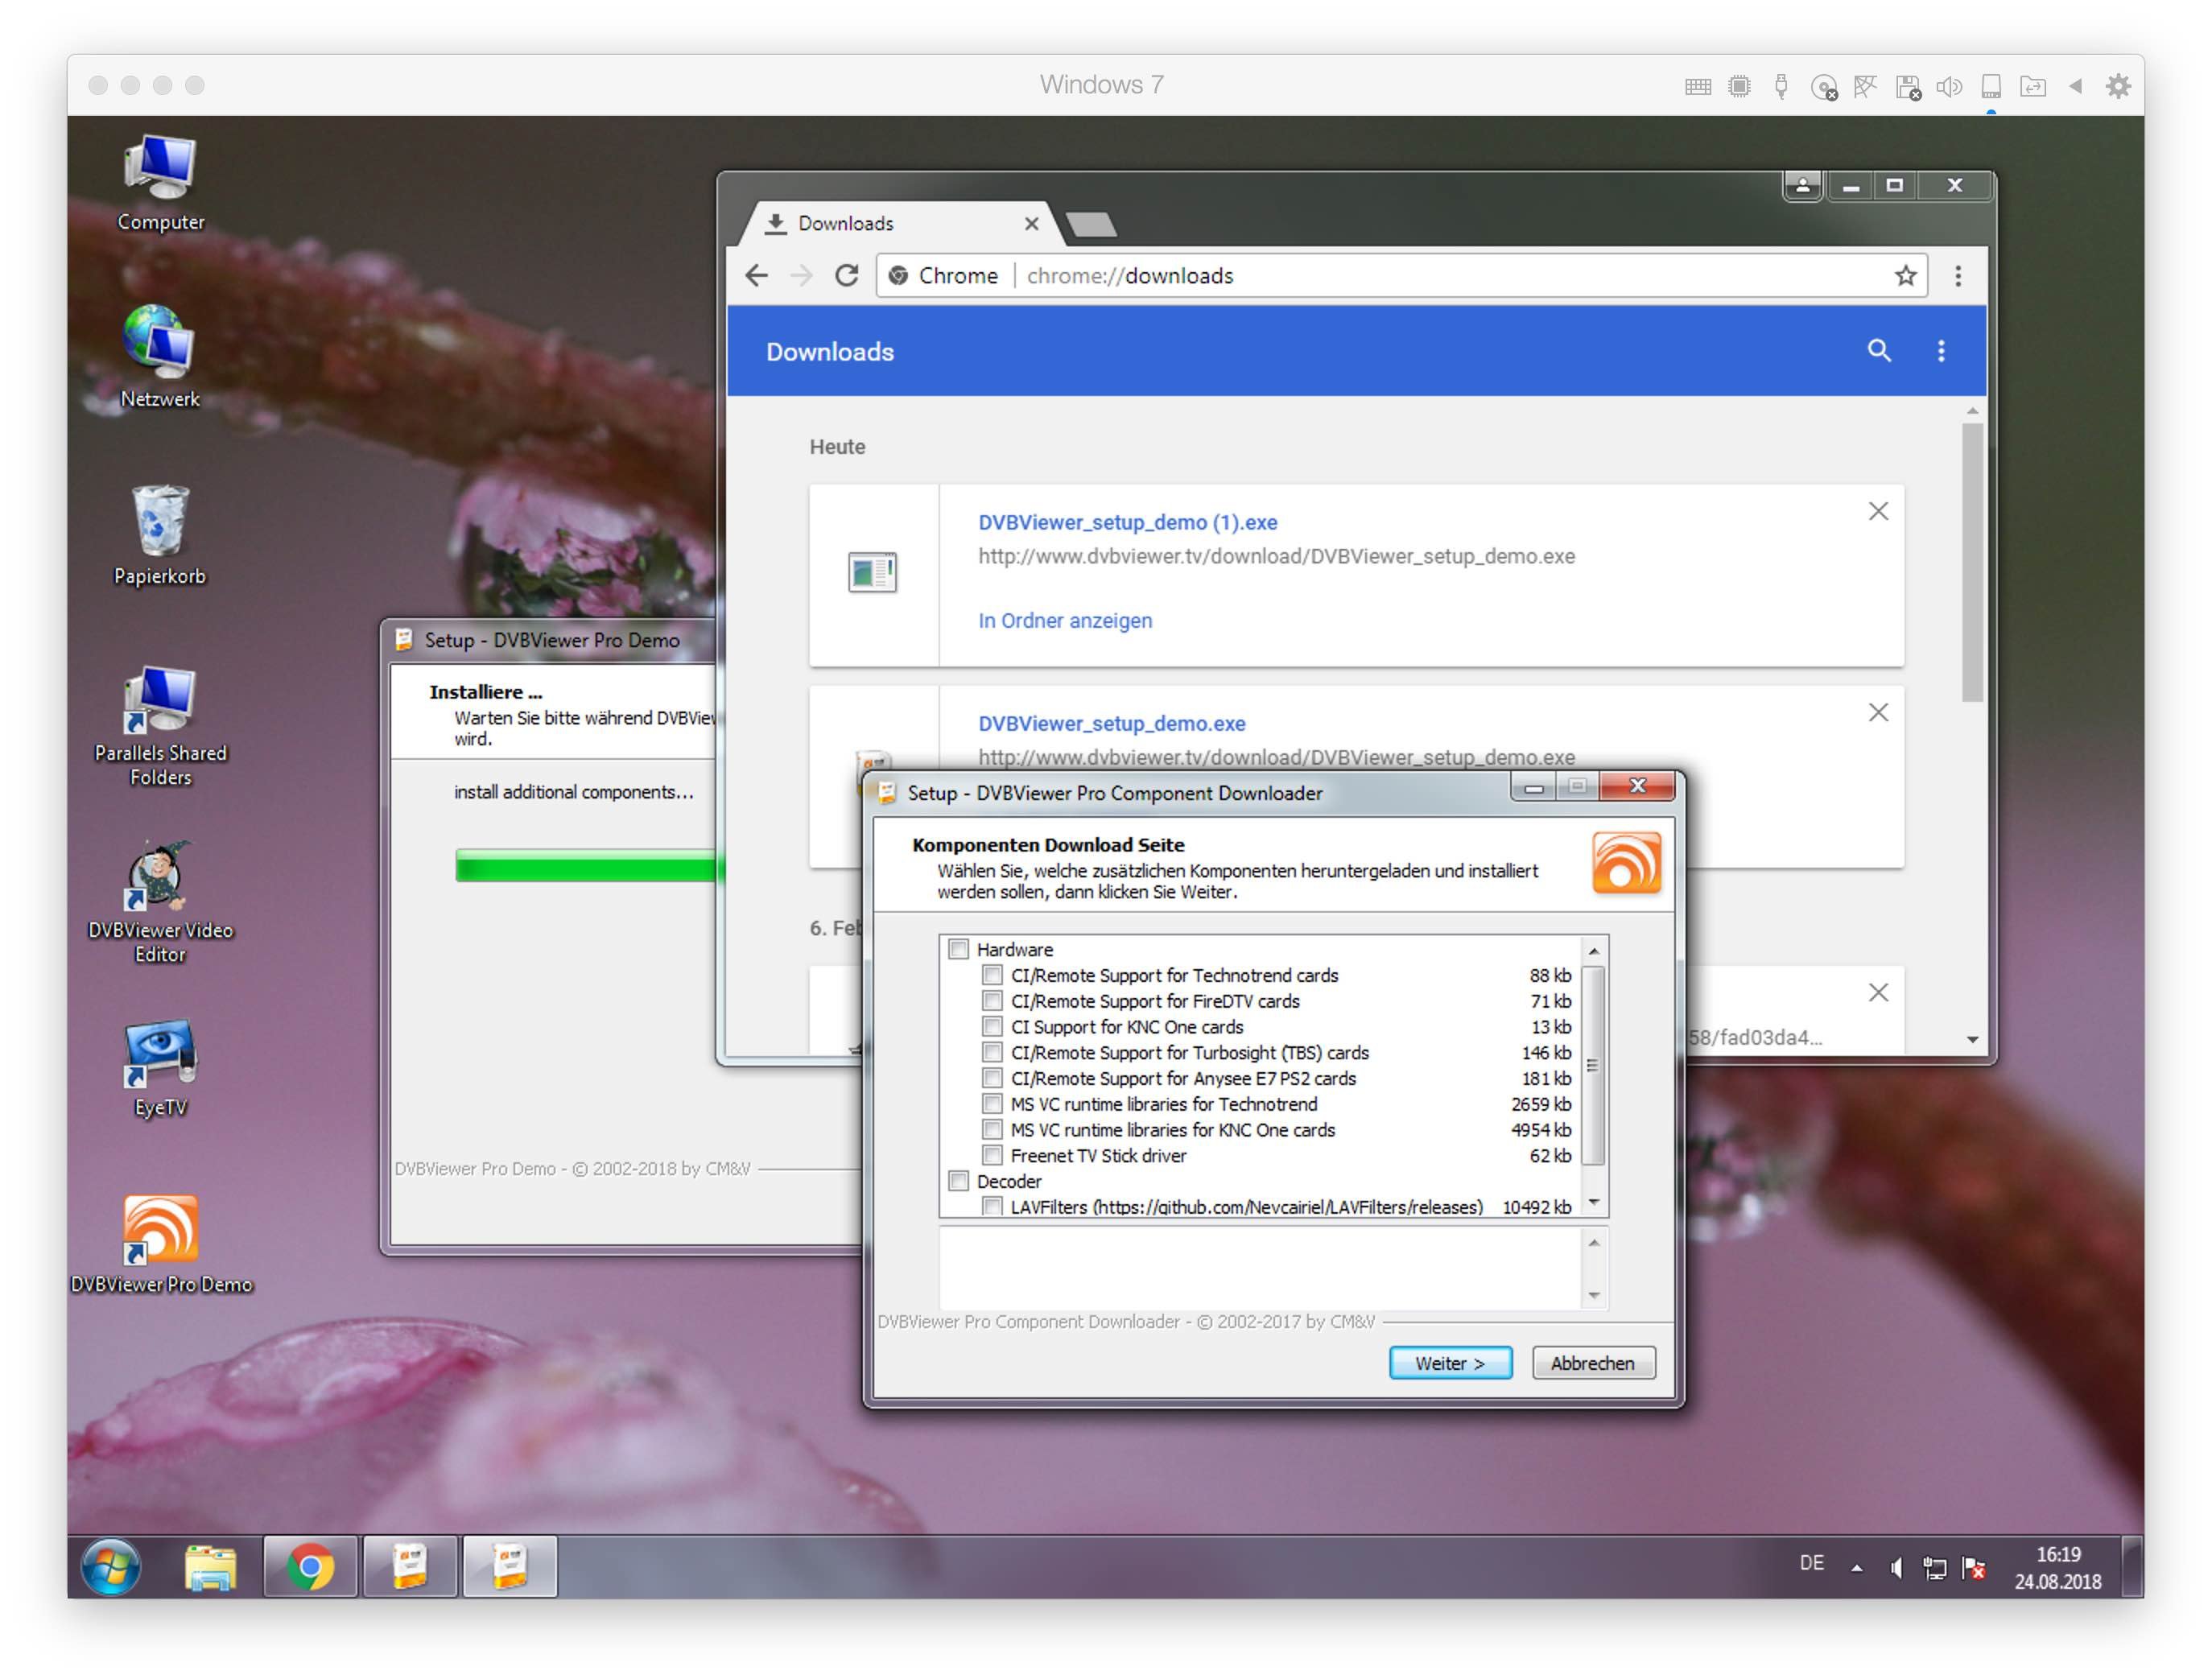
Task: Check the LAVFilters component
Action: tap(993, 1207)
